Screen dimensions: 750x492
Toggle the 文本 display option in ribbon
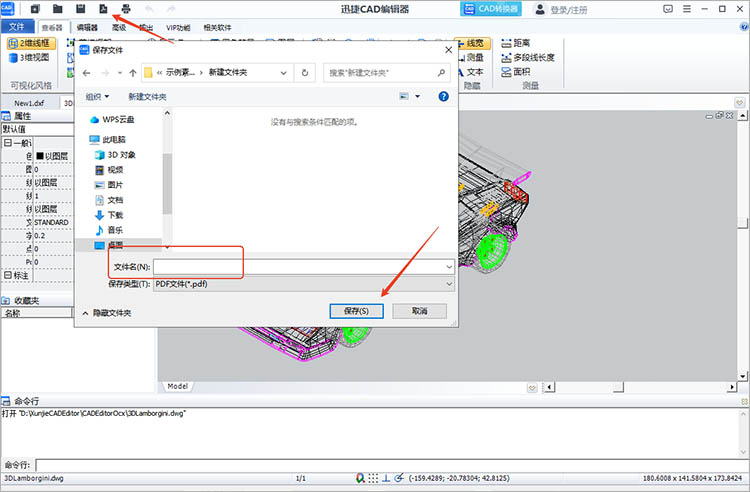click(x=471, y=72)
